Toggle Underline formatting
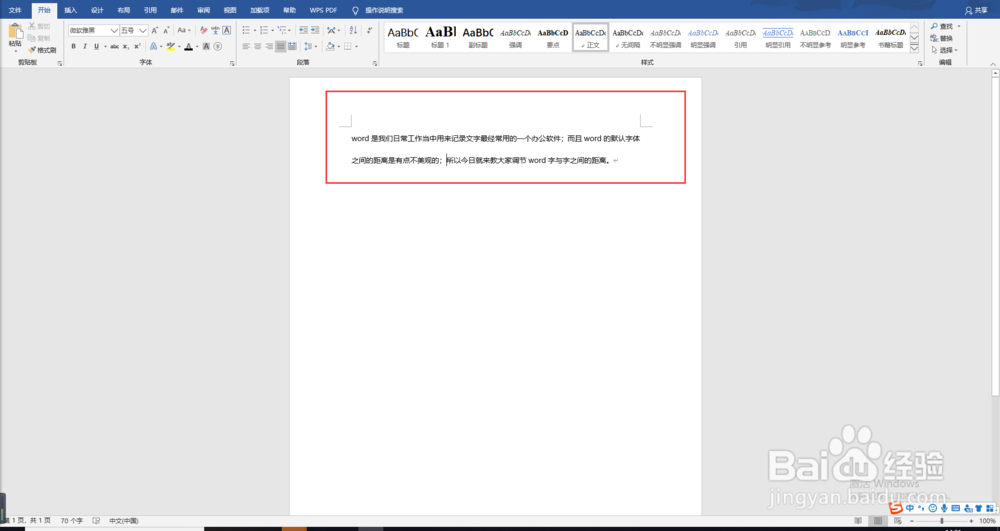Image resolution: width=1000 pixels, height=531 pixels. pyautogui.click(x=96, y=47)
